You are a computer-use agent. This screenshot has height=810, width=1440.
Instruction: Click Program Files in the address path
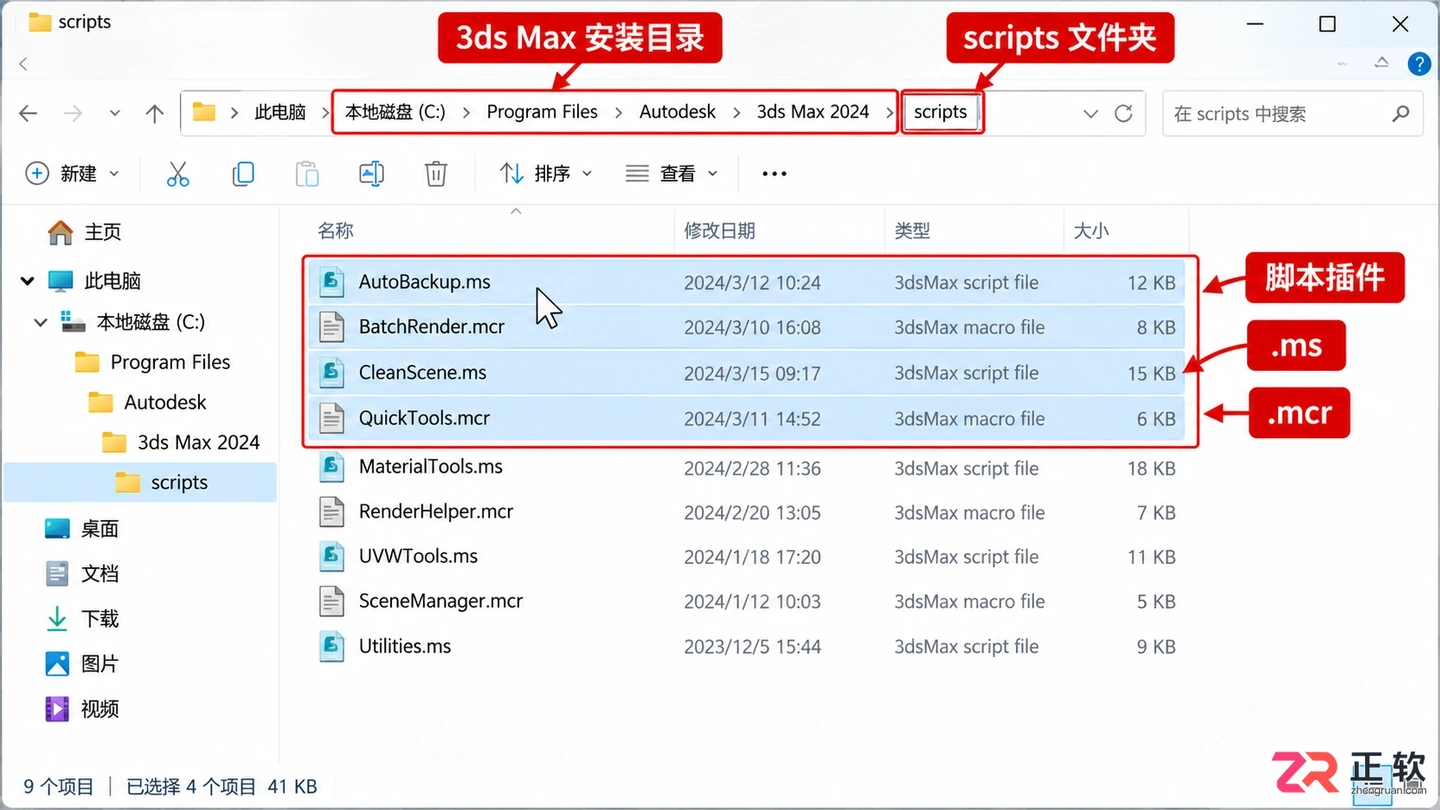[542, 112]
